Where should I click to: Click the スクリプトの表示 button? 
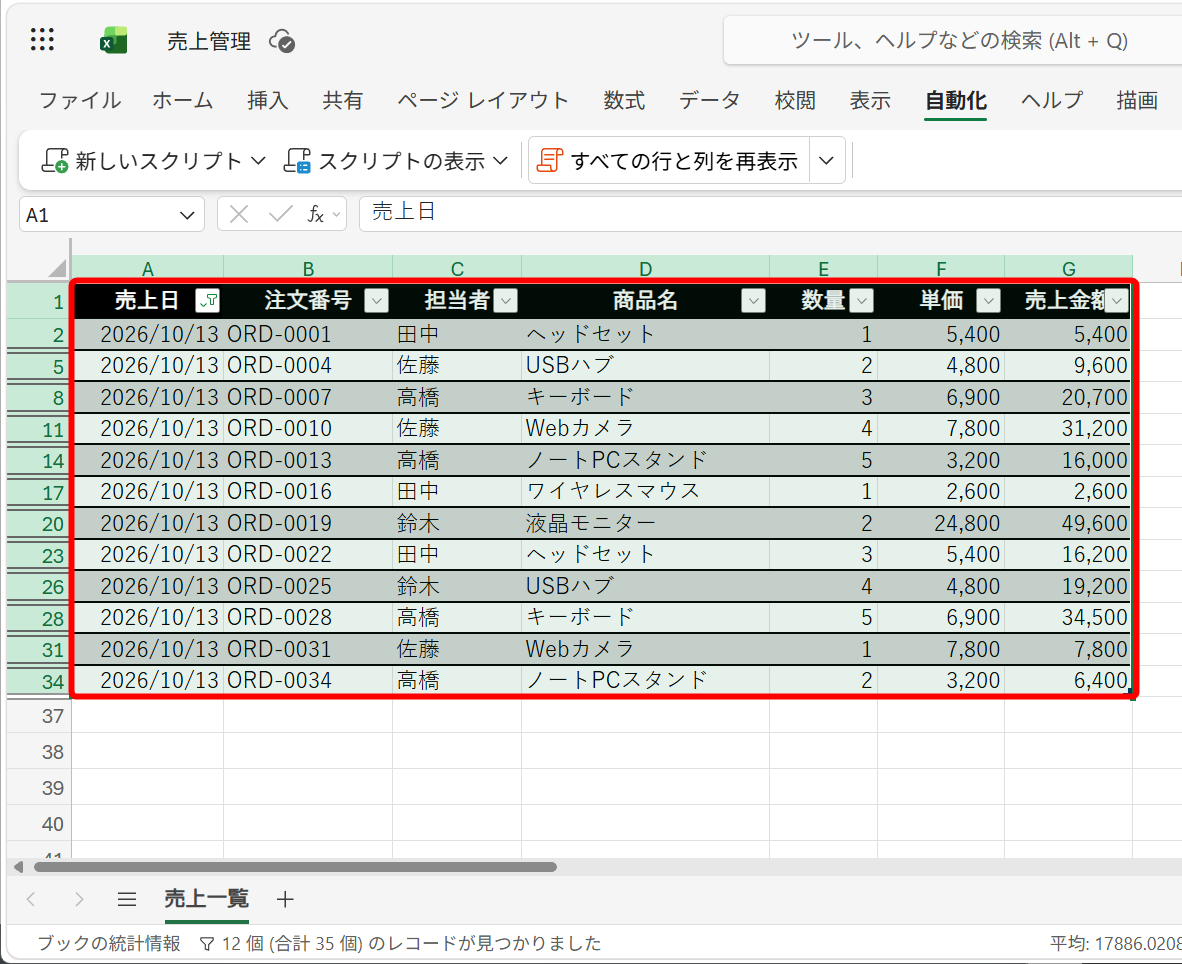pos(384,161)
